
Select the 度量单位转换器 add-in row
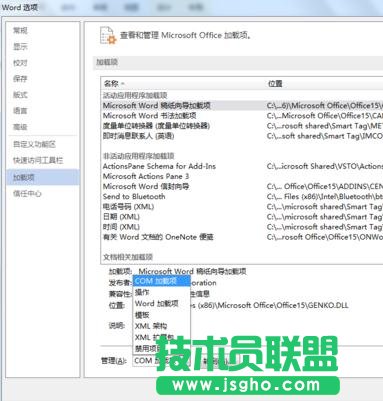[242, 126]
